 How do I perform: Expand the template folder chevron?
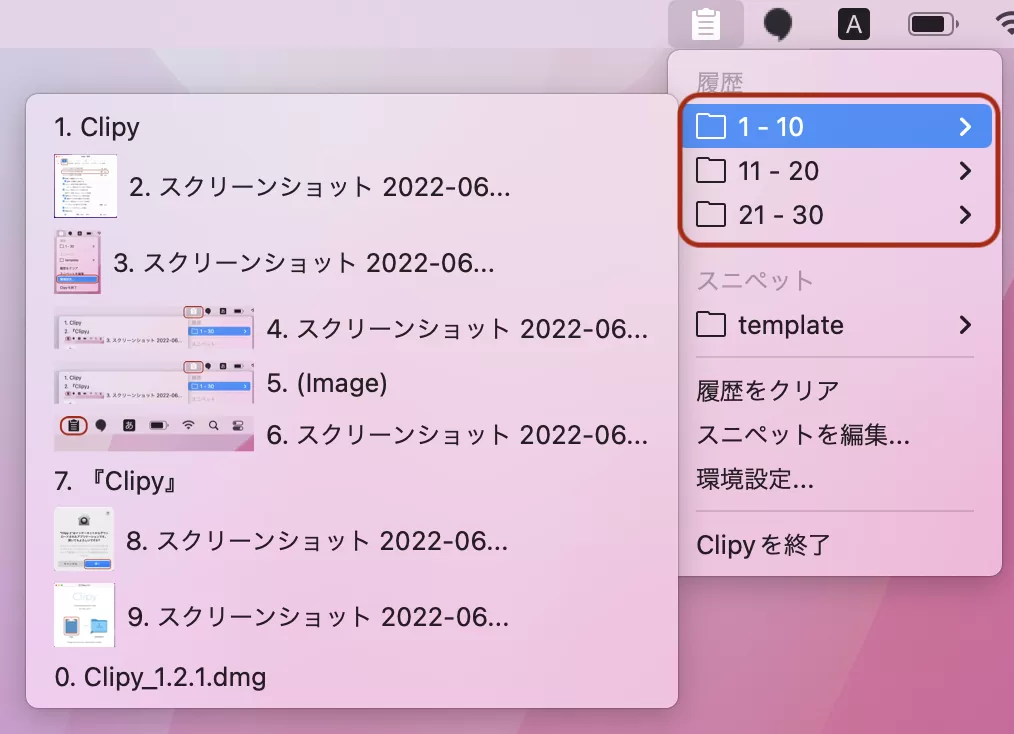[965, 325]
